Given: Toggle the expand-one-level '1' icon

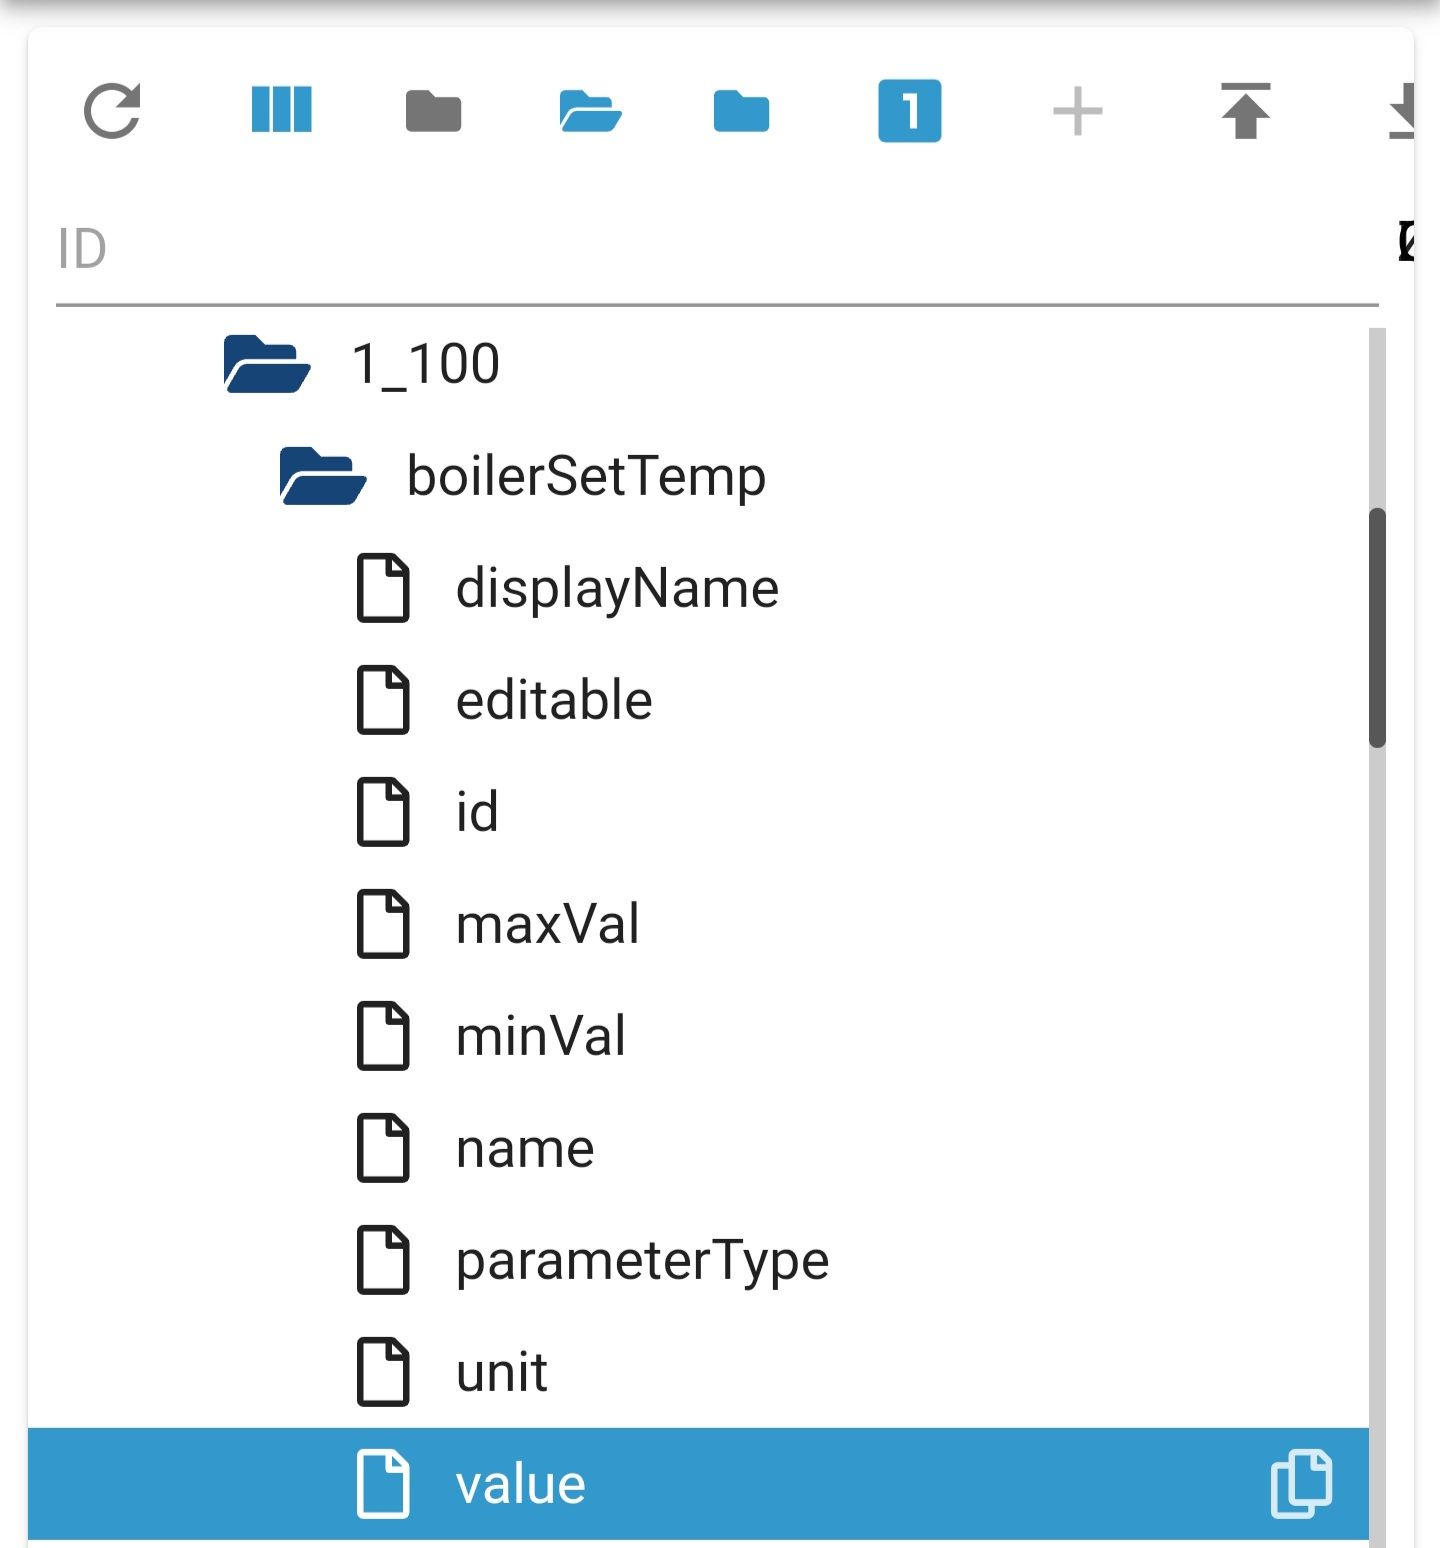Looking at the screenshot, I should click(x=909, y=110).
